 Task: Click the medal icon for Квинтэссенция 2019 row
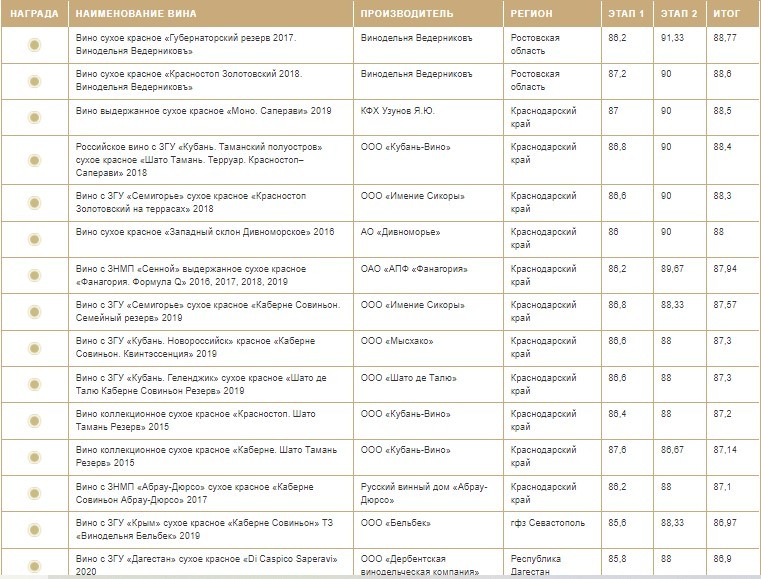pos(34,348)
